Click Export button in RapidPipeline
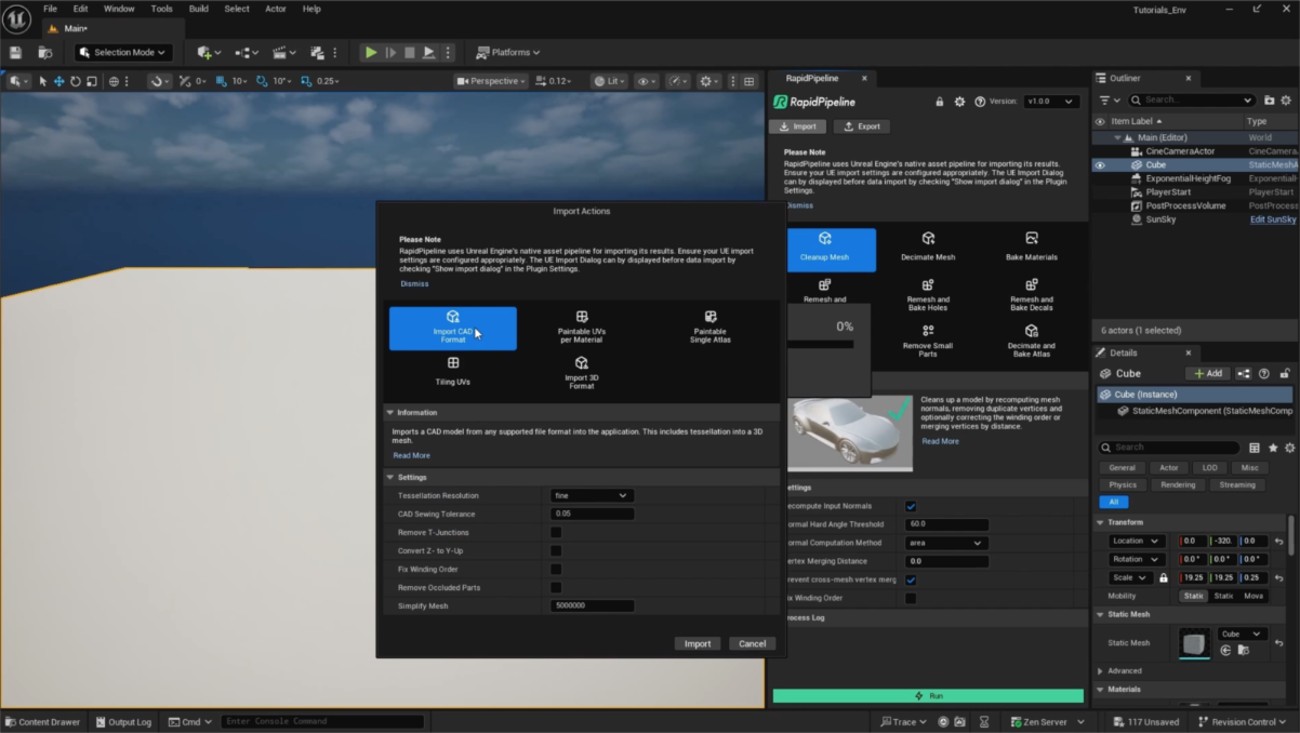1300x733 pixels. coord(862,127)
